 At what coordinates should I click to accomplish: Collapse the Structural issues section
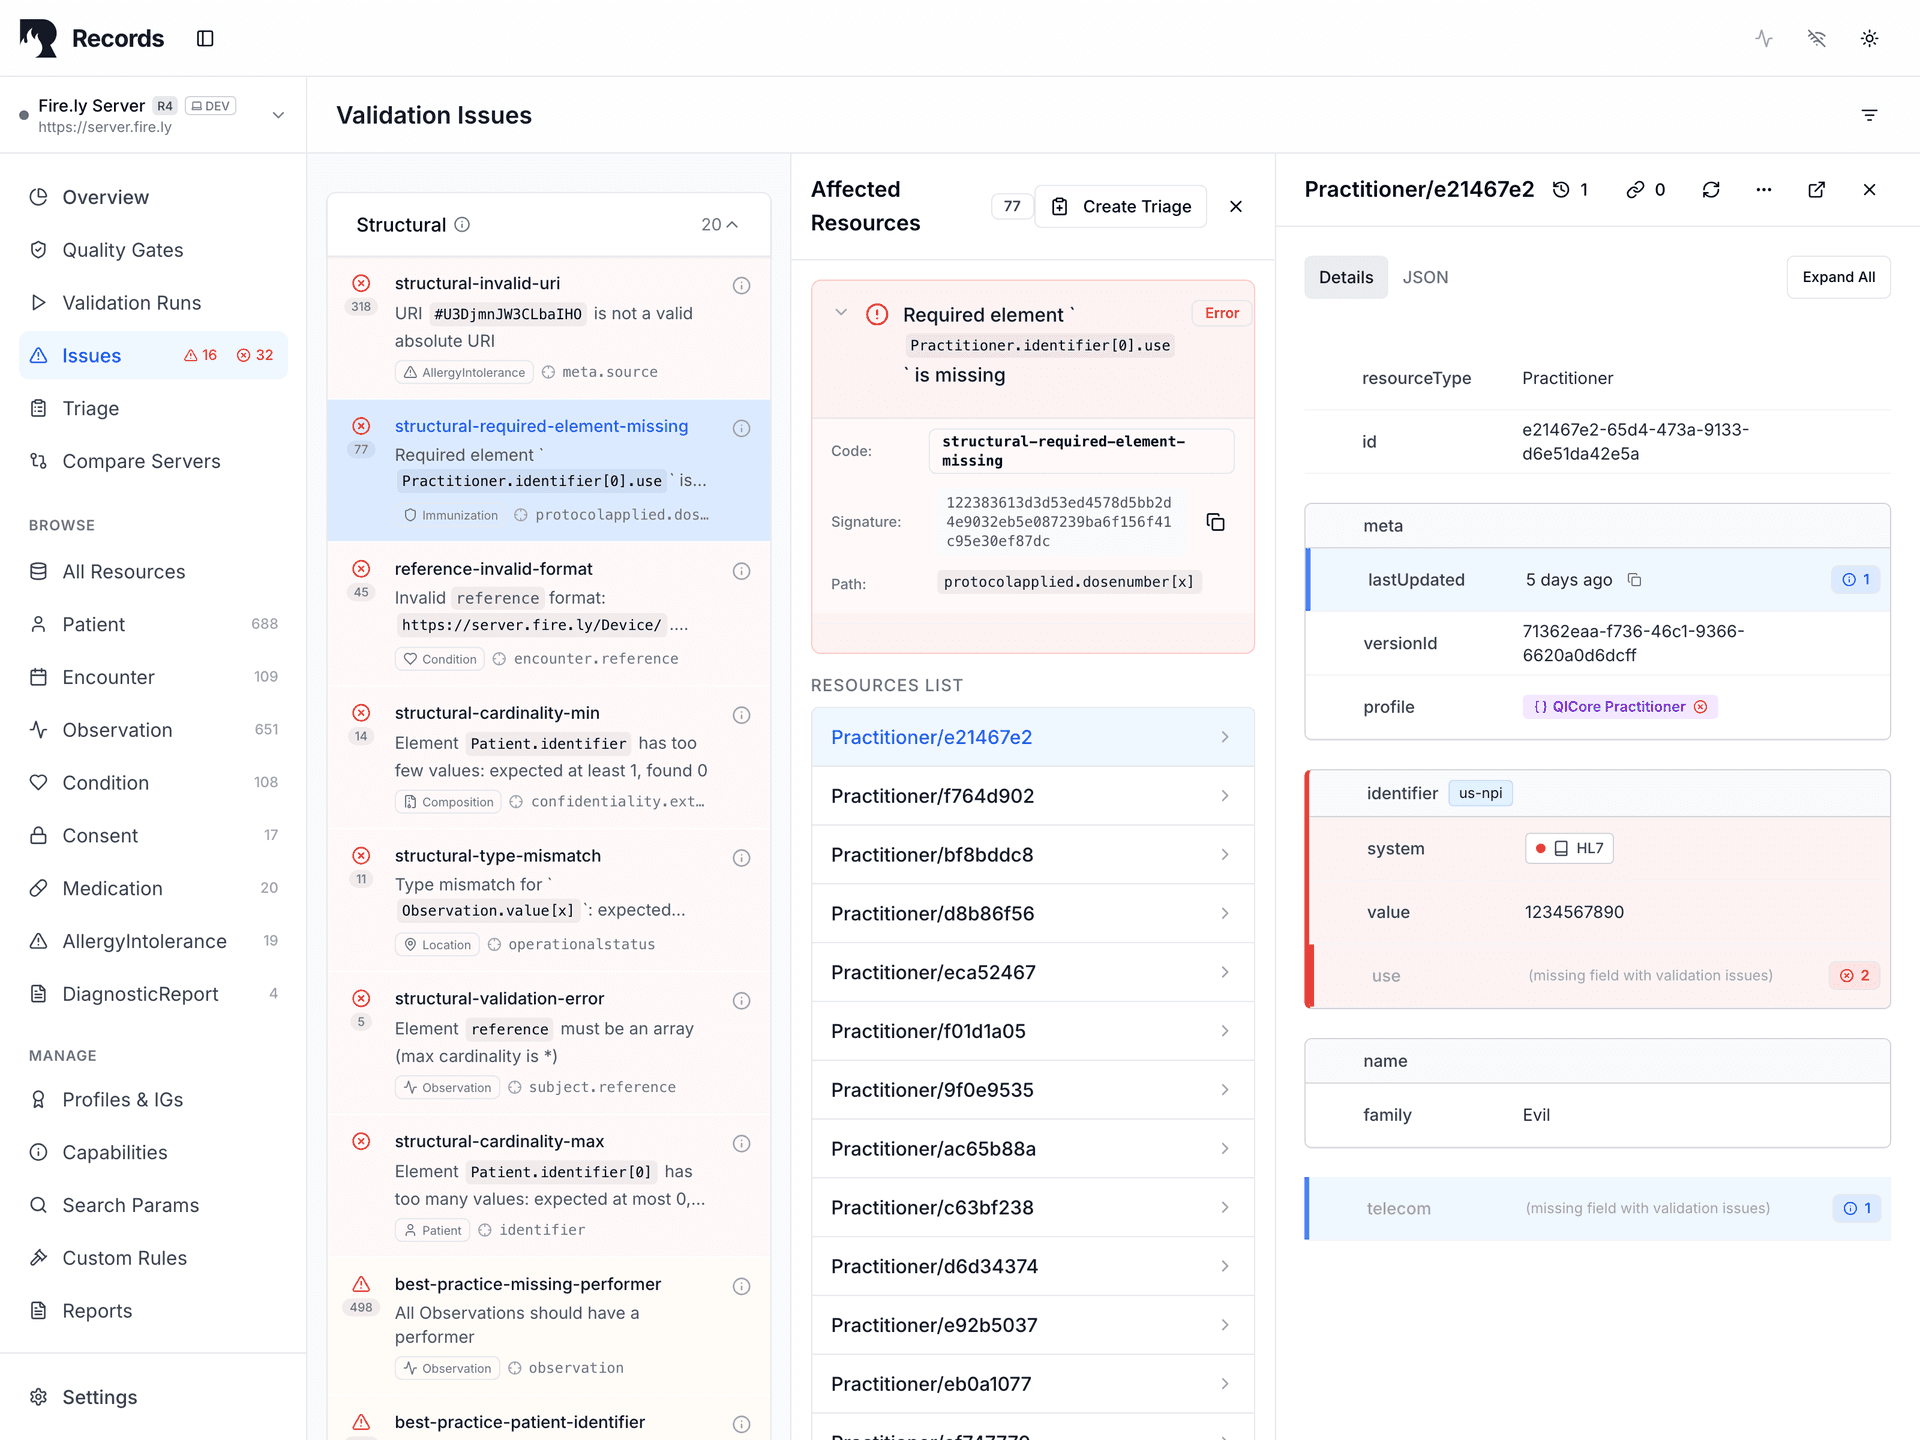[x=733, y=224]
